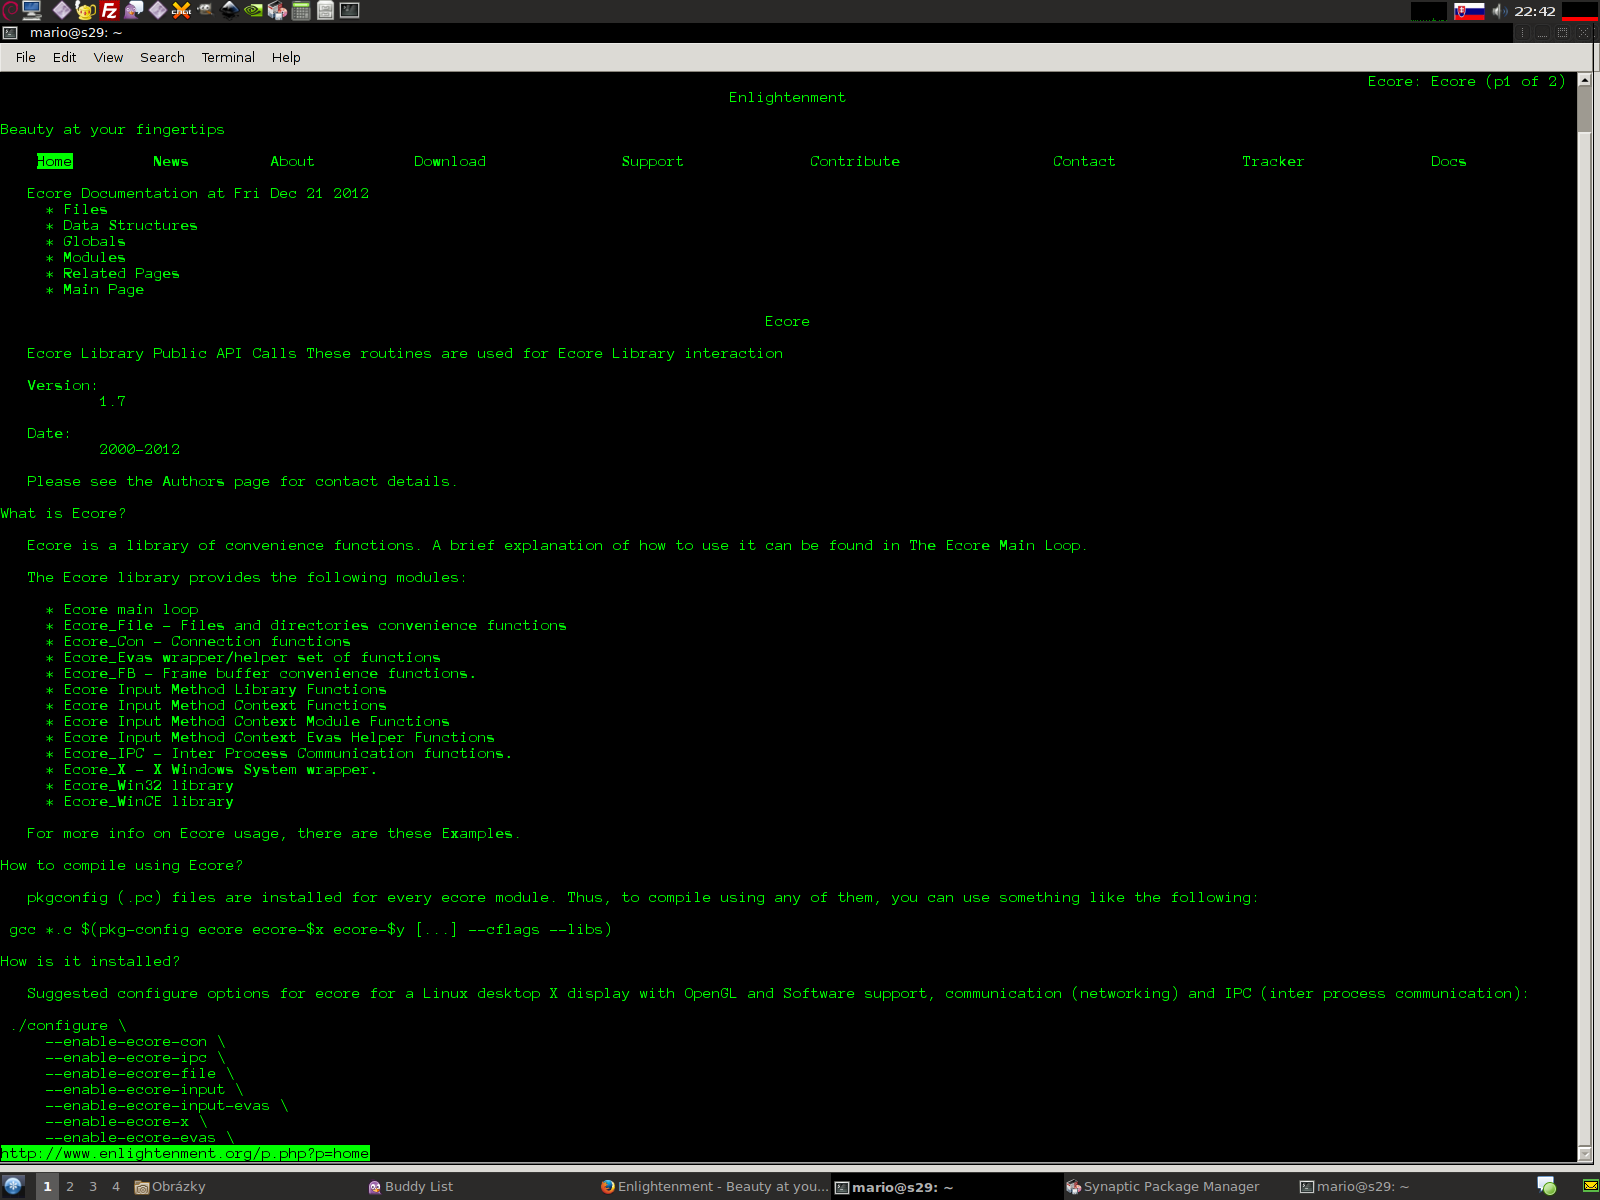Open the View menu
Screen dimensions: 1600x1200
click(108, 57)
